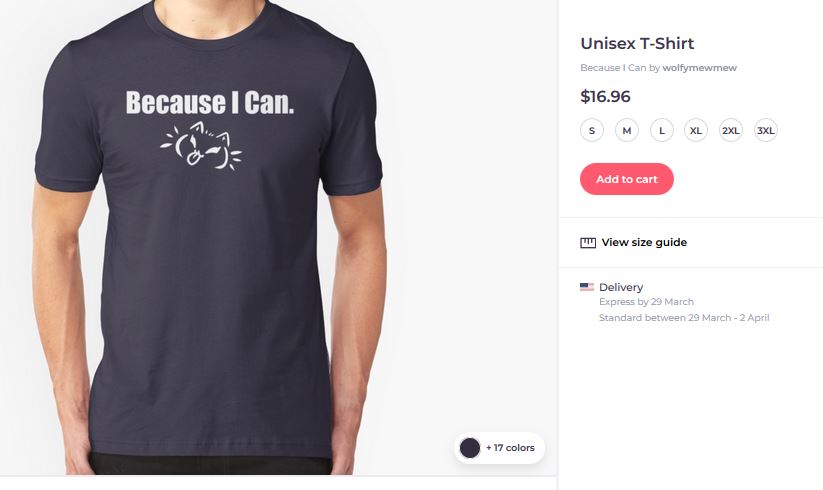Click the Express by 29 March text
823x490 pixels.
click(x=646, y=302)
